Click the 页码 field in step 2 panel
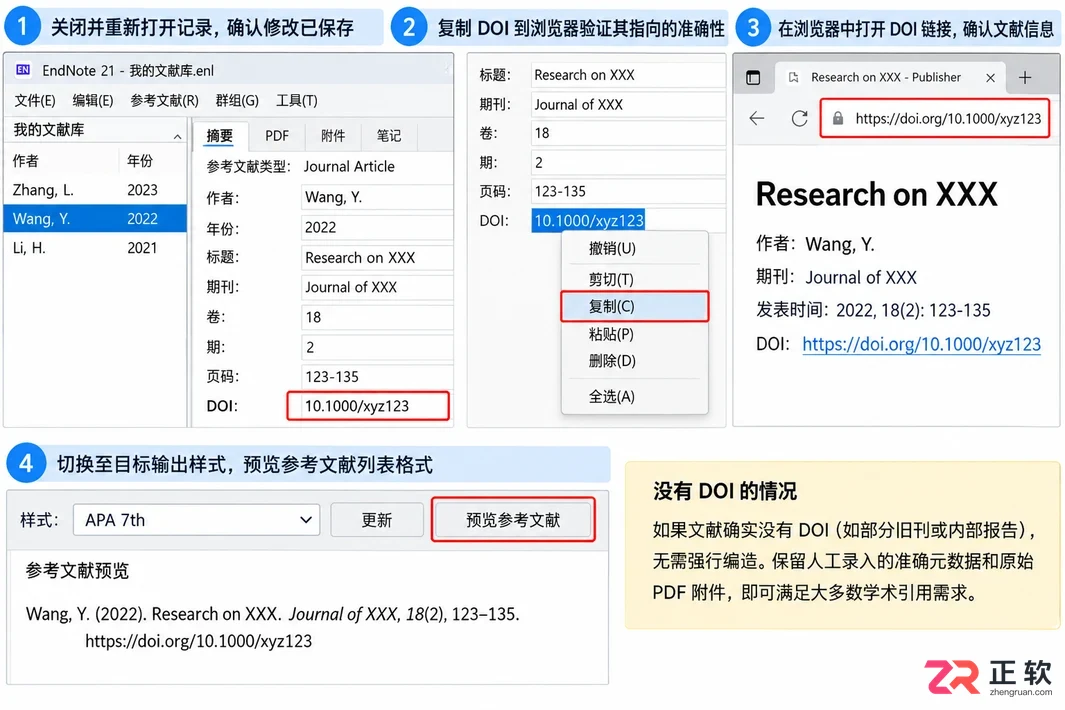Image resolution: width=1065 pixels, height=710 pixels. pos(628,192)
